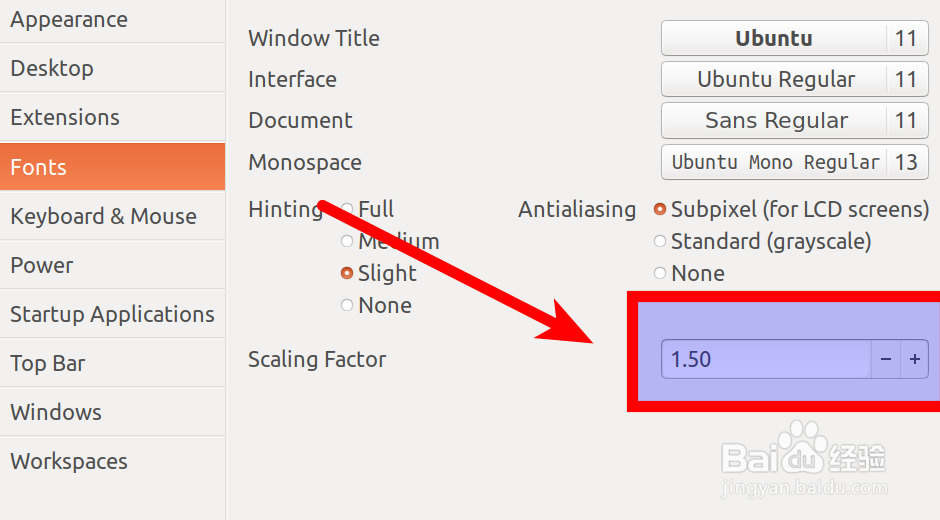This screenshot has width=940, height=520.
Task: Open Interface font chooser Ubuntu Regular
Action: click(794, 79)
